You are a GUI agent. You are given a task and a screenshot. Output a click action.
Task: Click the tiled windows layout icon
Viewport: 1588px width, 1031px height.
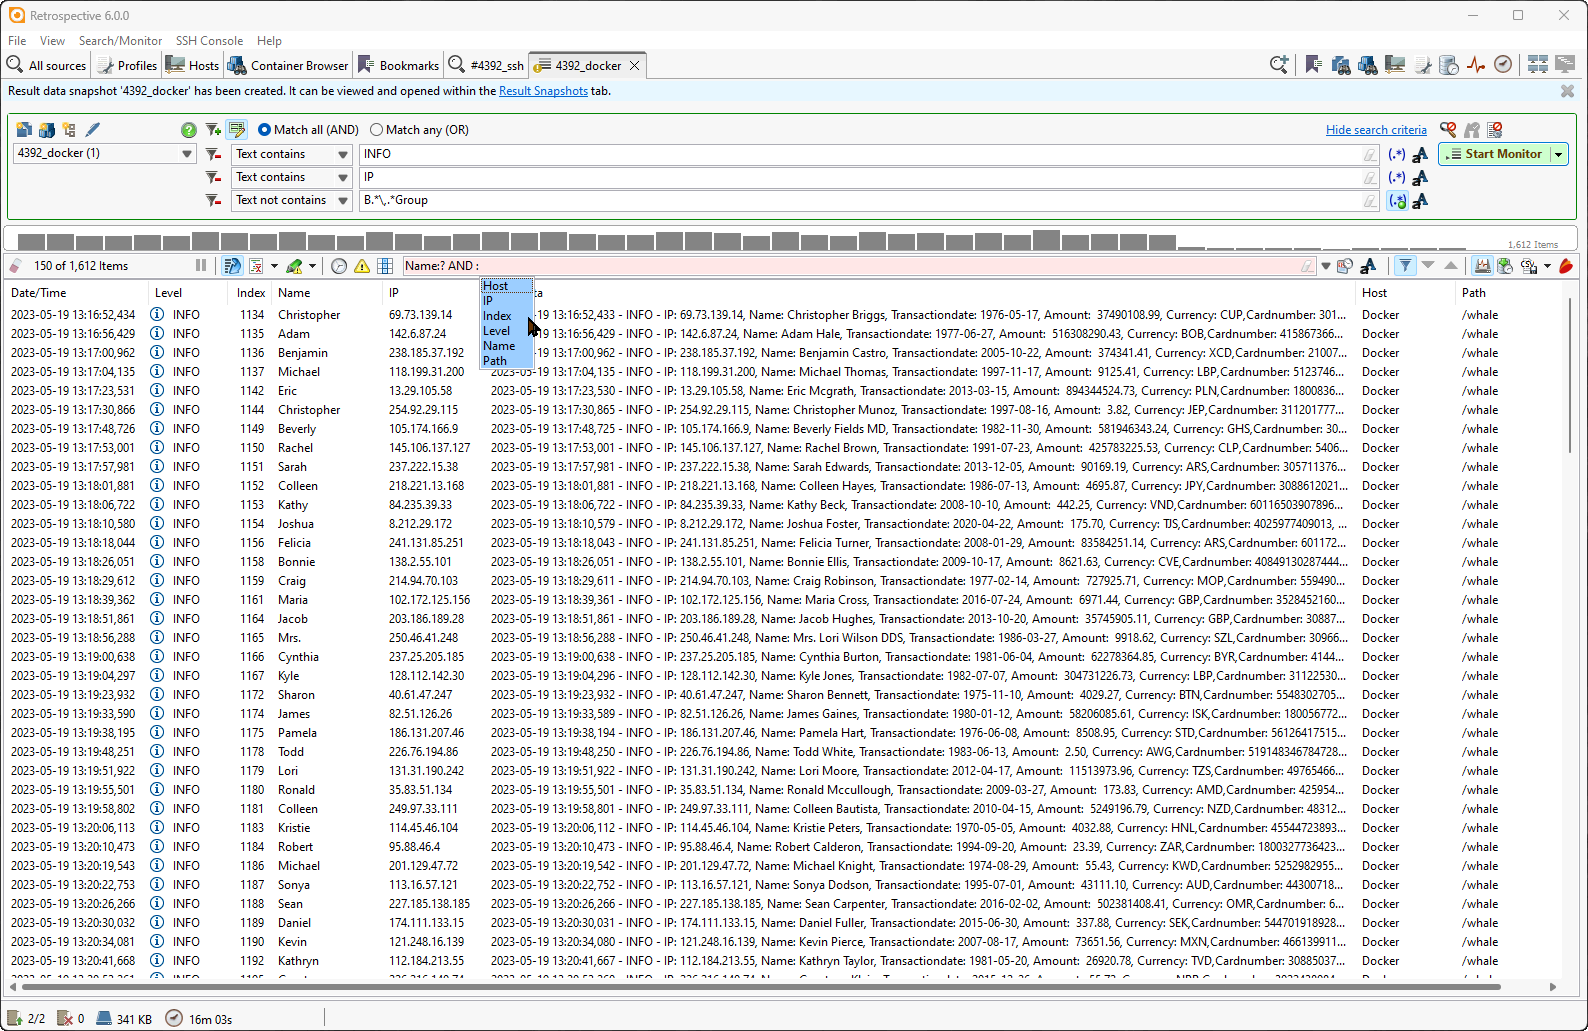(1538, 65)
